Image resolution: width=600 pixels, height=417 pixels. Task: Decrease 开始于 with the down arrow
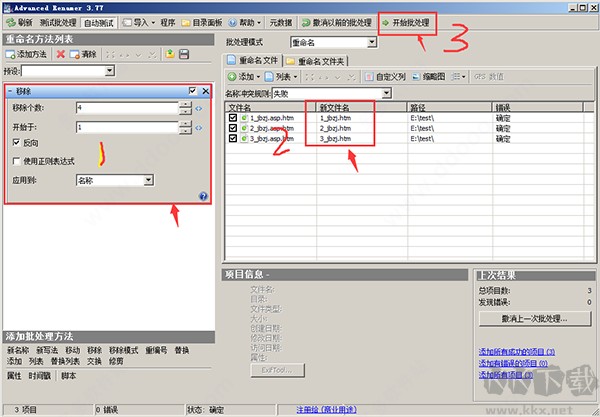pyautogui.click(x=185, y=131)
